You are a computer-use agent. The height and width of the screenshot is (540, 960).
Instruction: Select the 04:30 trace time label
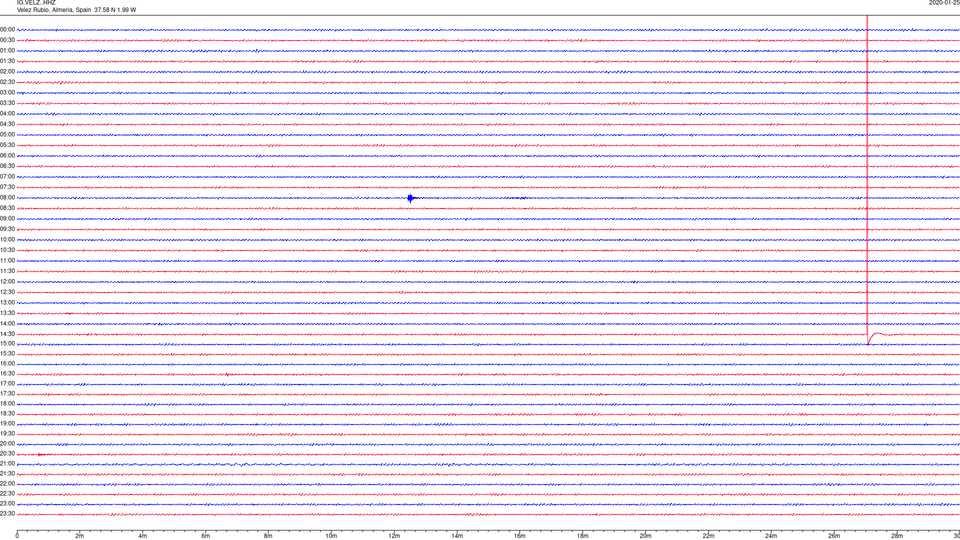7,124
